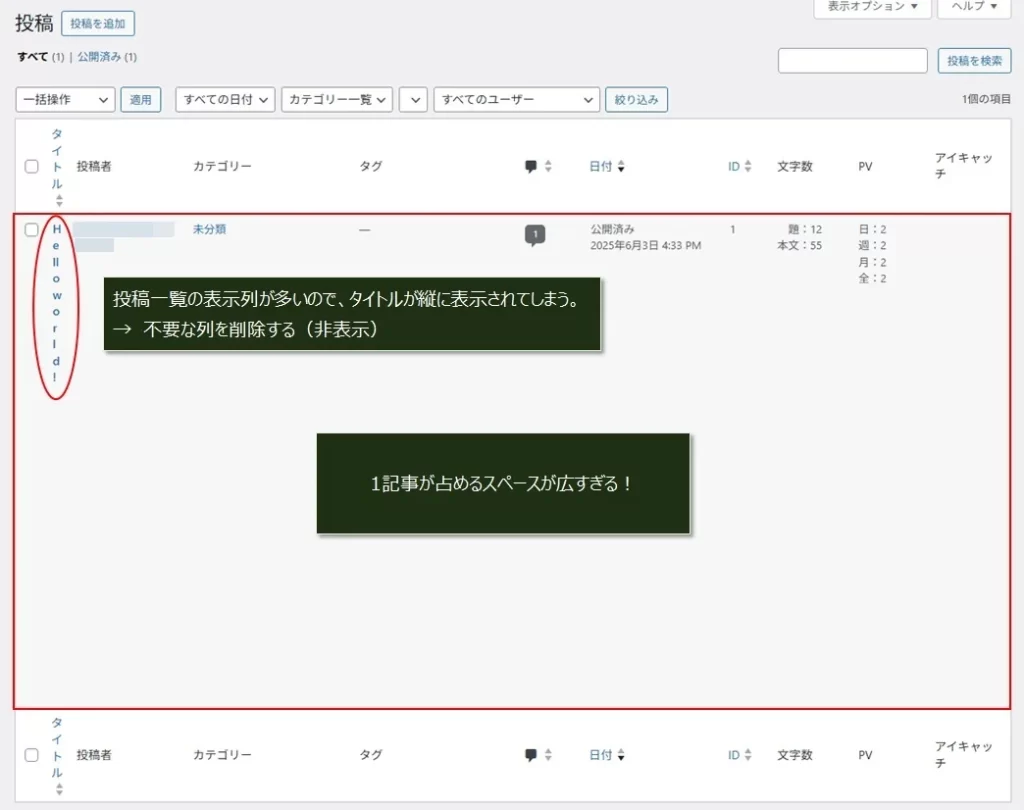Open the 未分類 category link
1024x810 pixels.
pos(211,229)
